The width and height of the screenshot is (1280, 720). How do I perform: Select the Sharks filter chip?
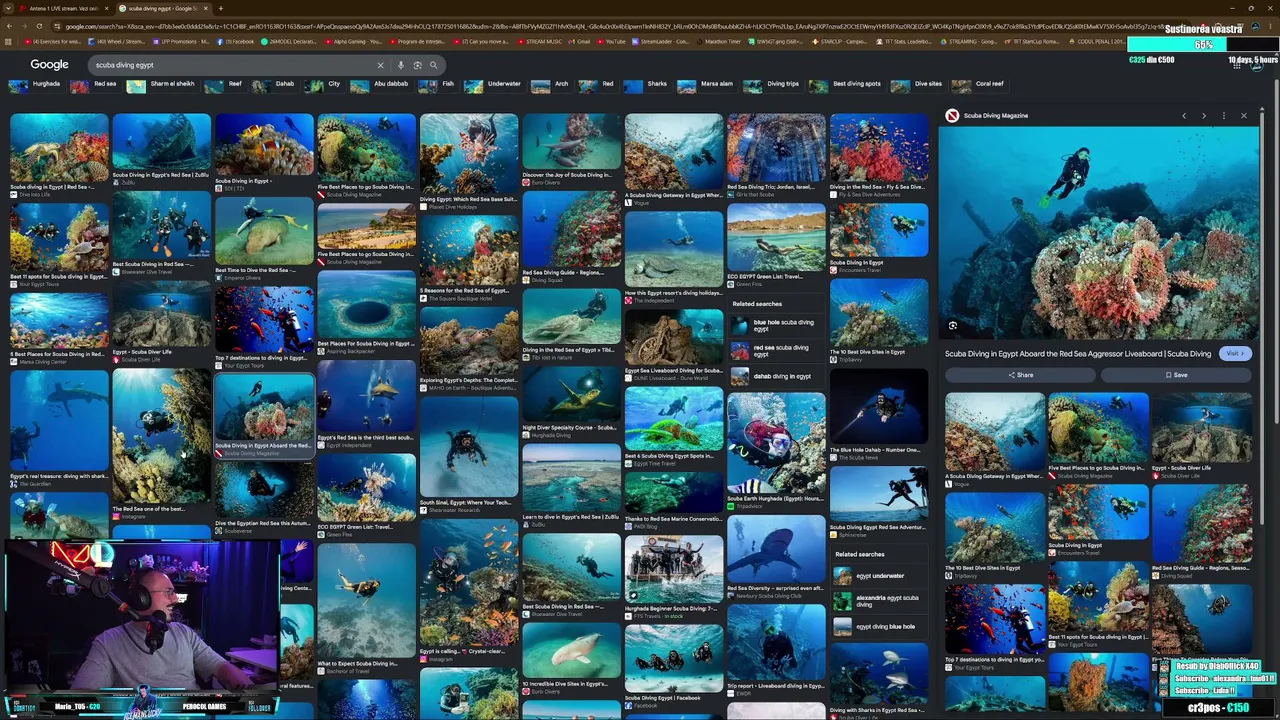coord(646,85)
